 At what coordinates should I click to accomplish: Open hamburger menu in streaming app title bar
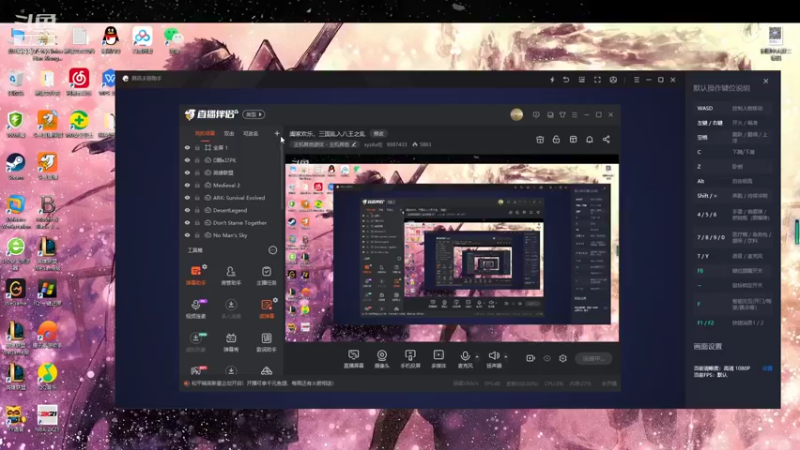574,115
